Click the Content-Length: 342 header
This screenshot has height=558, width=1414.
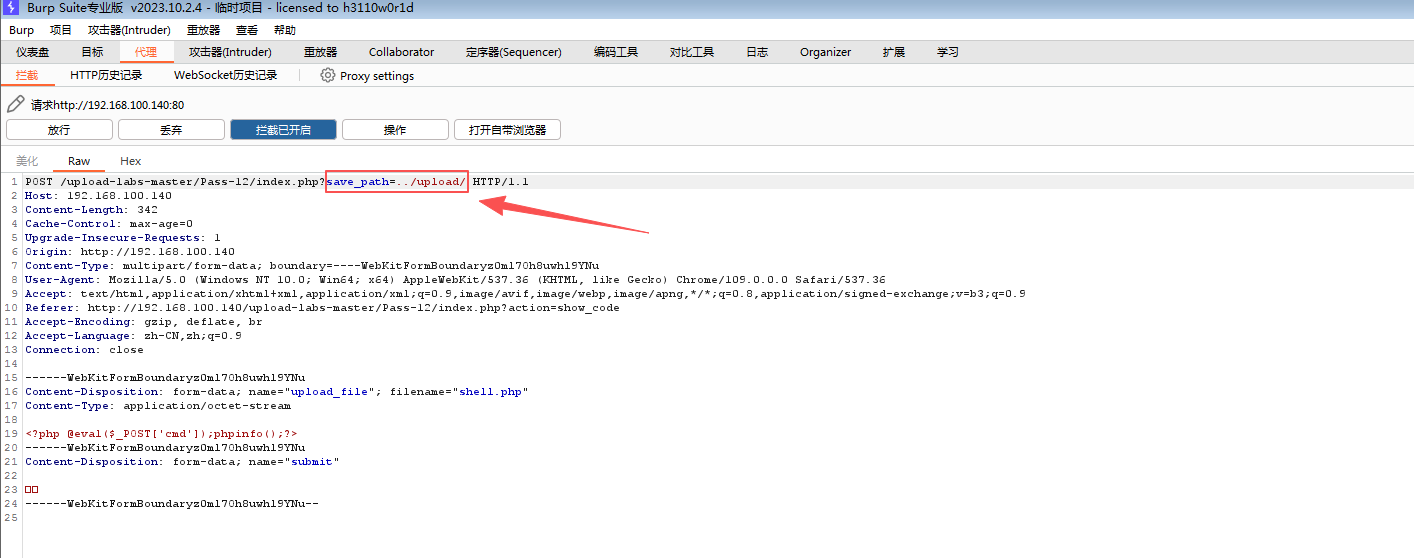pos(91,210)
